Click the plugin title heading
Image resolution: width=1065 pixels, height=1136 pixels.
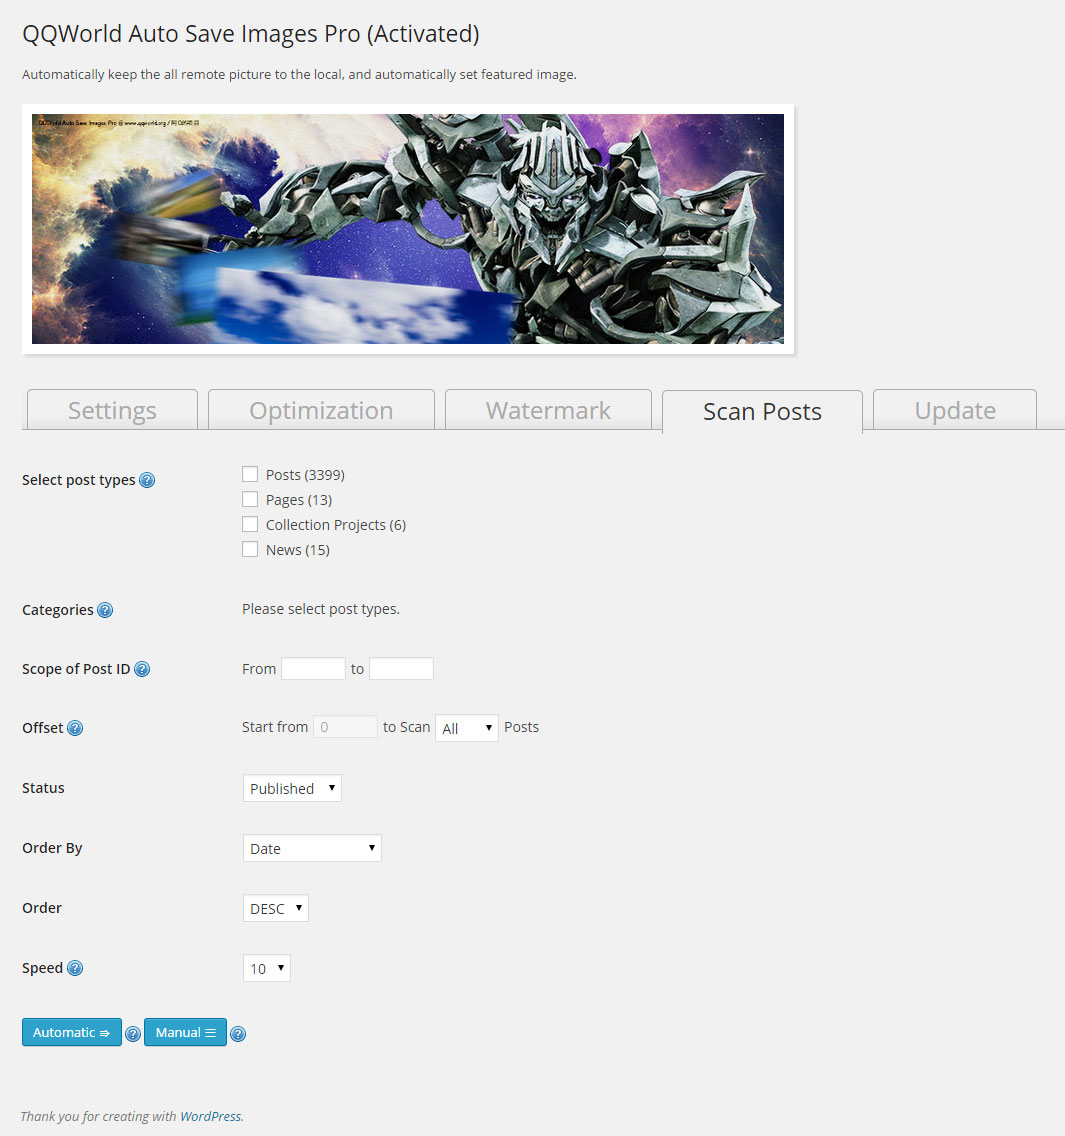[251, 34]
